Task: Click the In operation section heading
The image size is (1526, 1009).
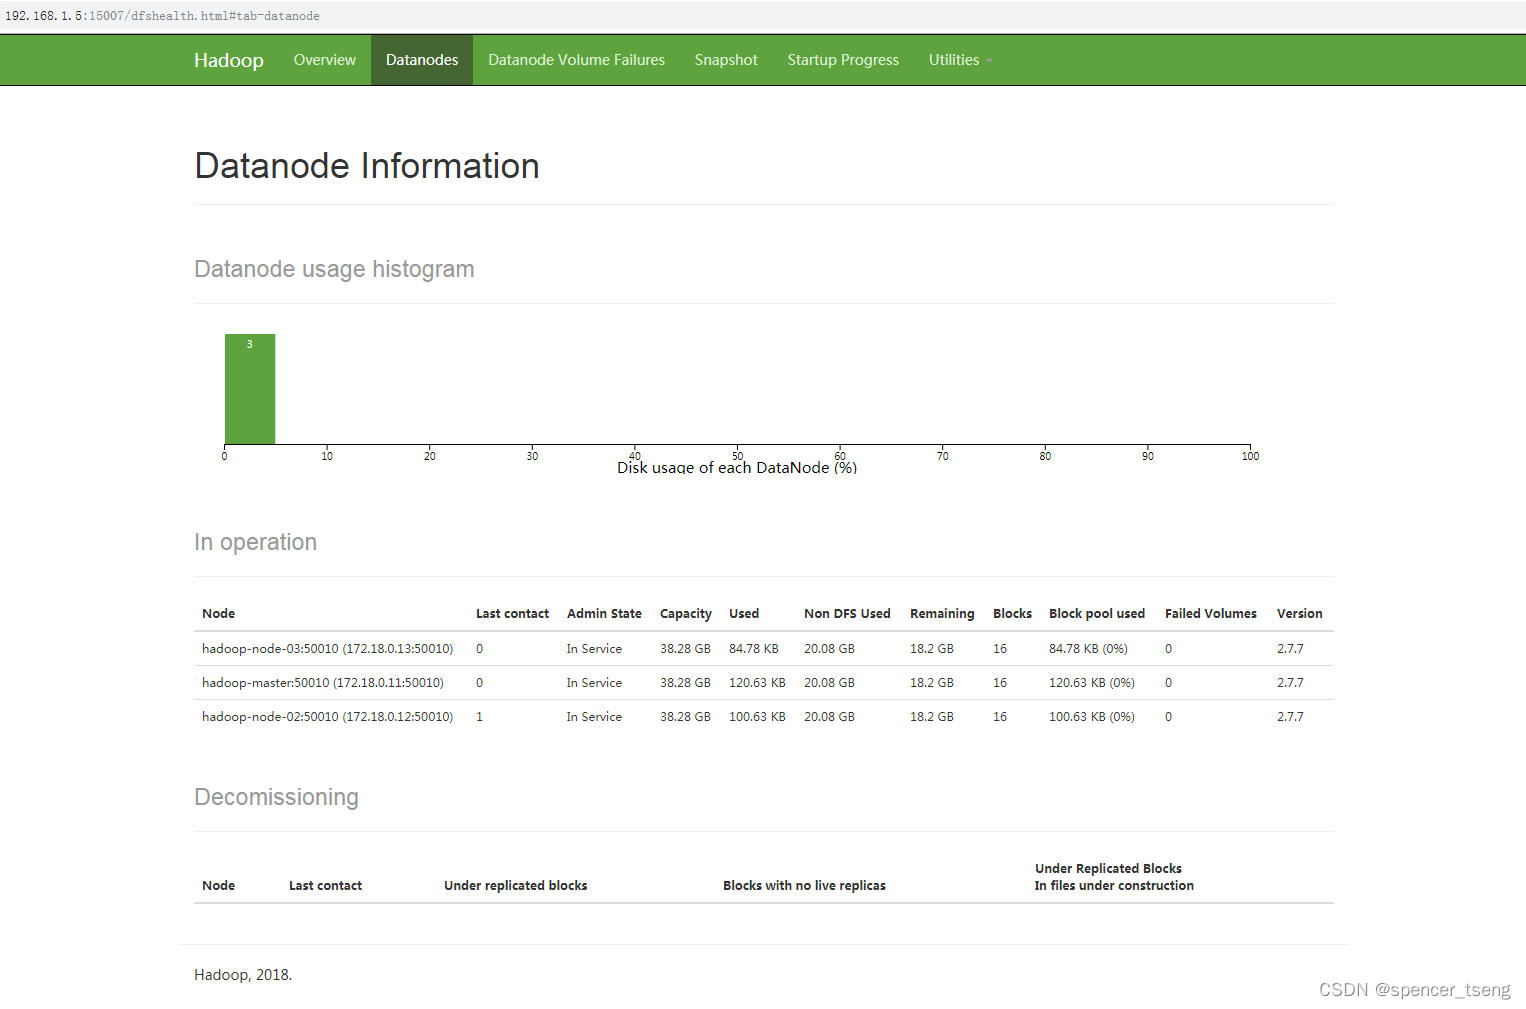Action: 255,542
